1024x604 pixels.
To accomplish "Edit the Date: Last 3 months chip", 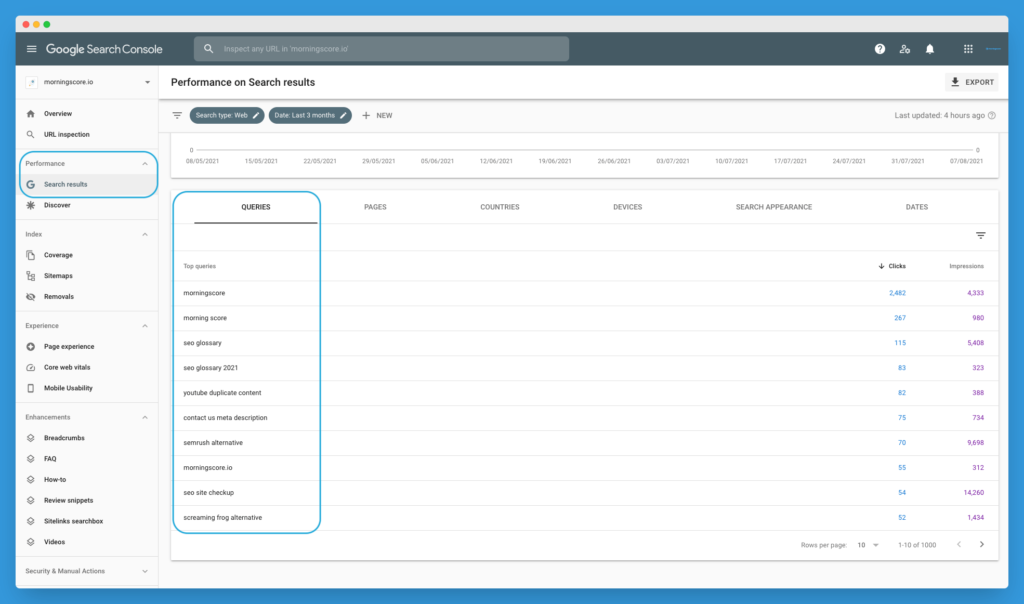I will 310,116.
